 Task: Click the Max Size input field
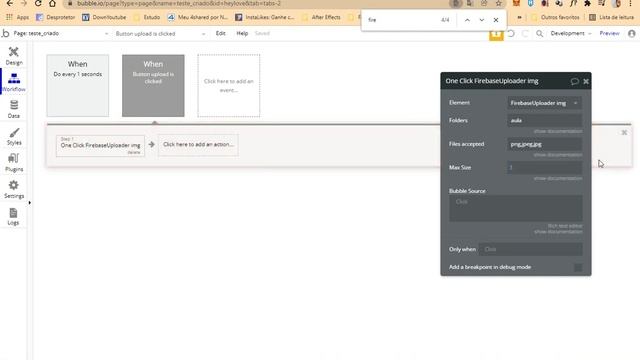click(544, 167)
